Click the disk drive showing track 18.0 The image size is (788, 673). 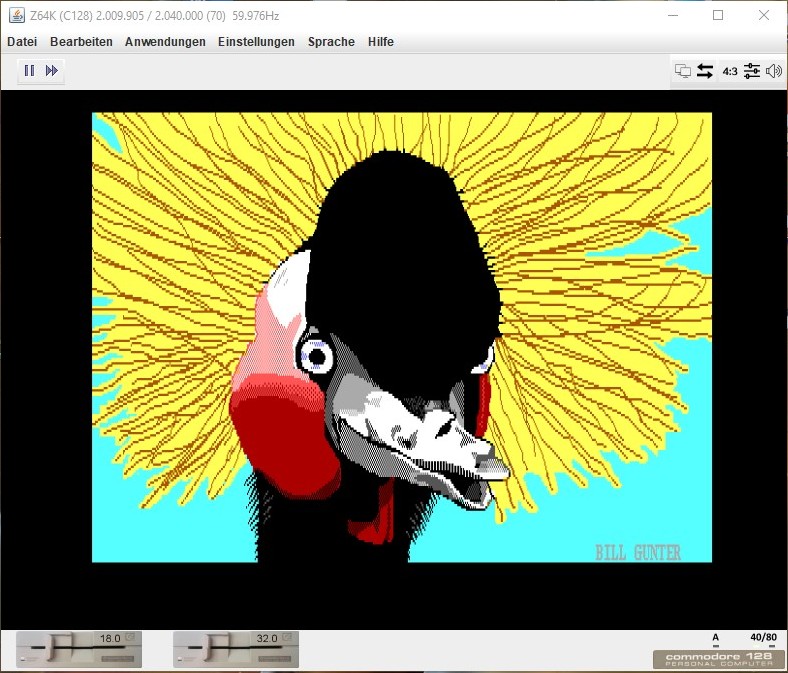tap(79, 649)
